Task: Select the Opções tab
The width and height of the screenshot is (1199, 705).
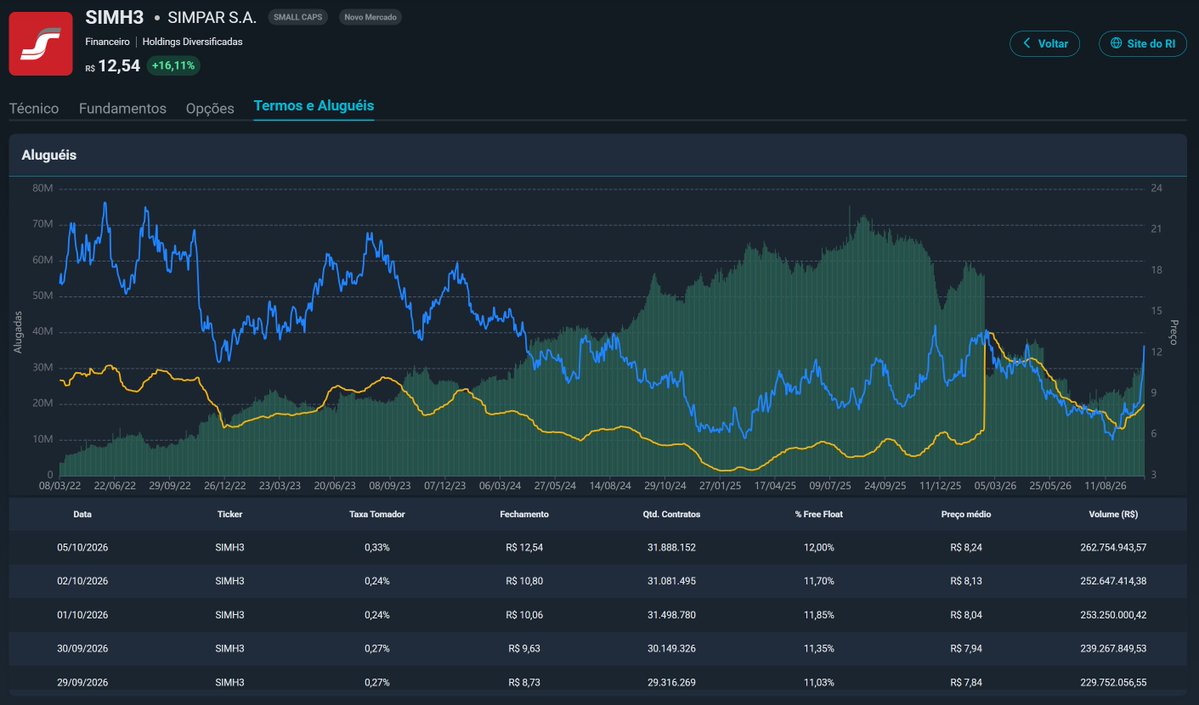Action: (210, 109)
